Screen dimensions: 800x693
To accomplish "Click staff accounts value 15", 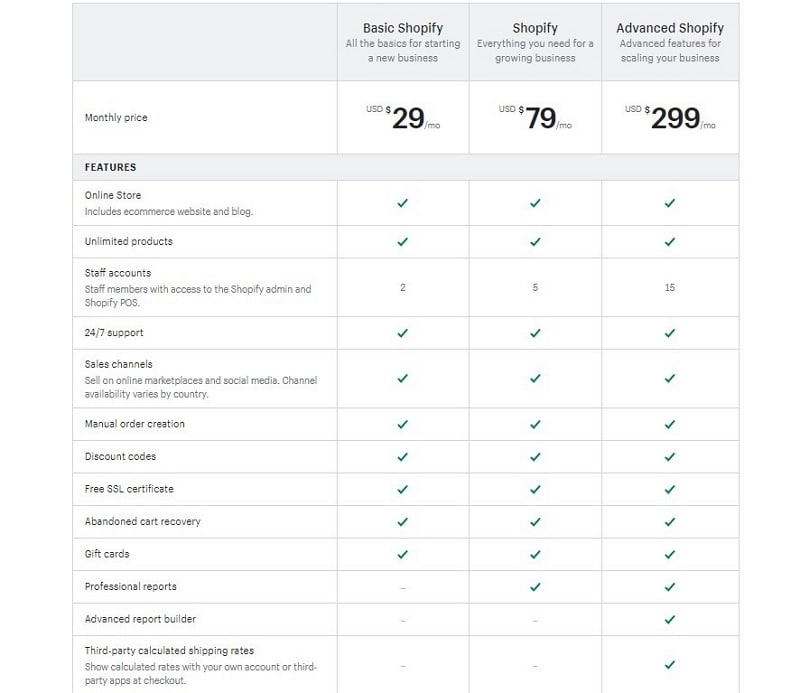I will [670, 288].
